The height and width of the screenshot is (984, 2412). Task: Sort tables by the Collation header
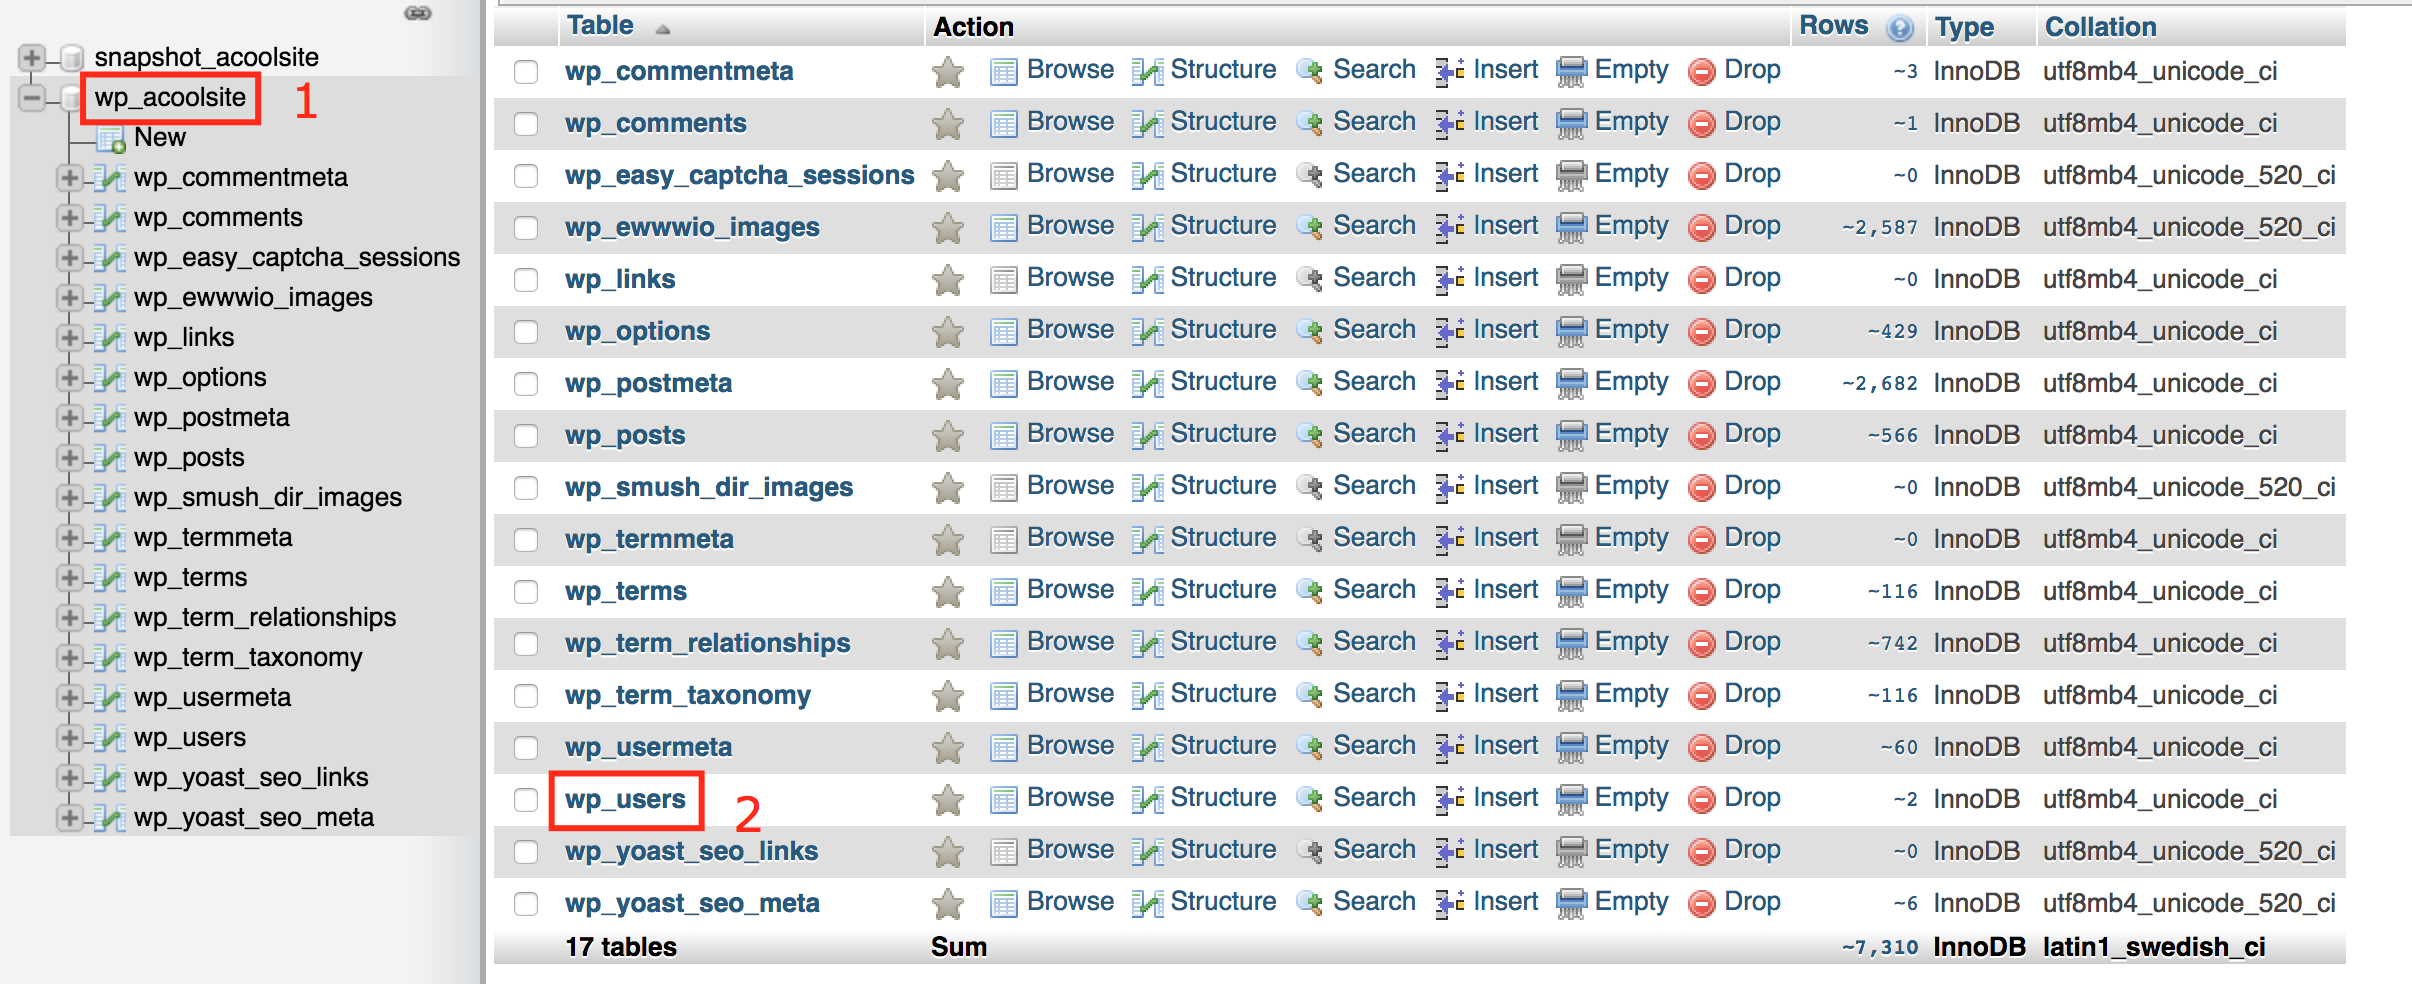(x=2100, y=27)
